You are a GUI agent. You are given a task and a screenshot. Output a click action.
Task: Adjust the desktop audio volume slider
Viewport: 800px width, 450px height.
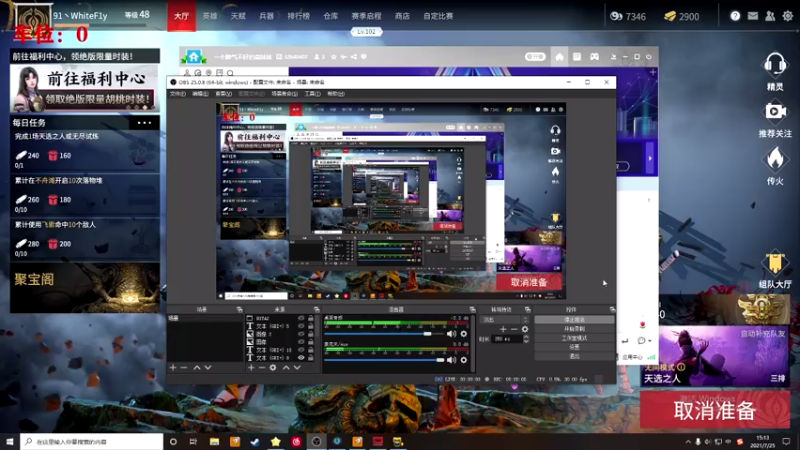pyautogui.click(x=385, y=334)
